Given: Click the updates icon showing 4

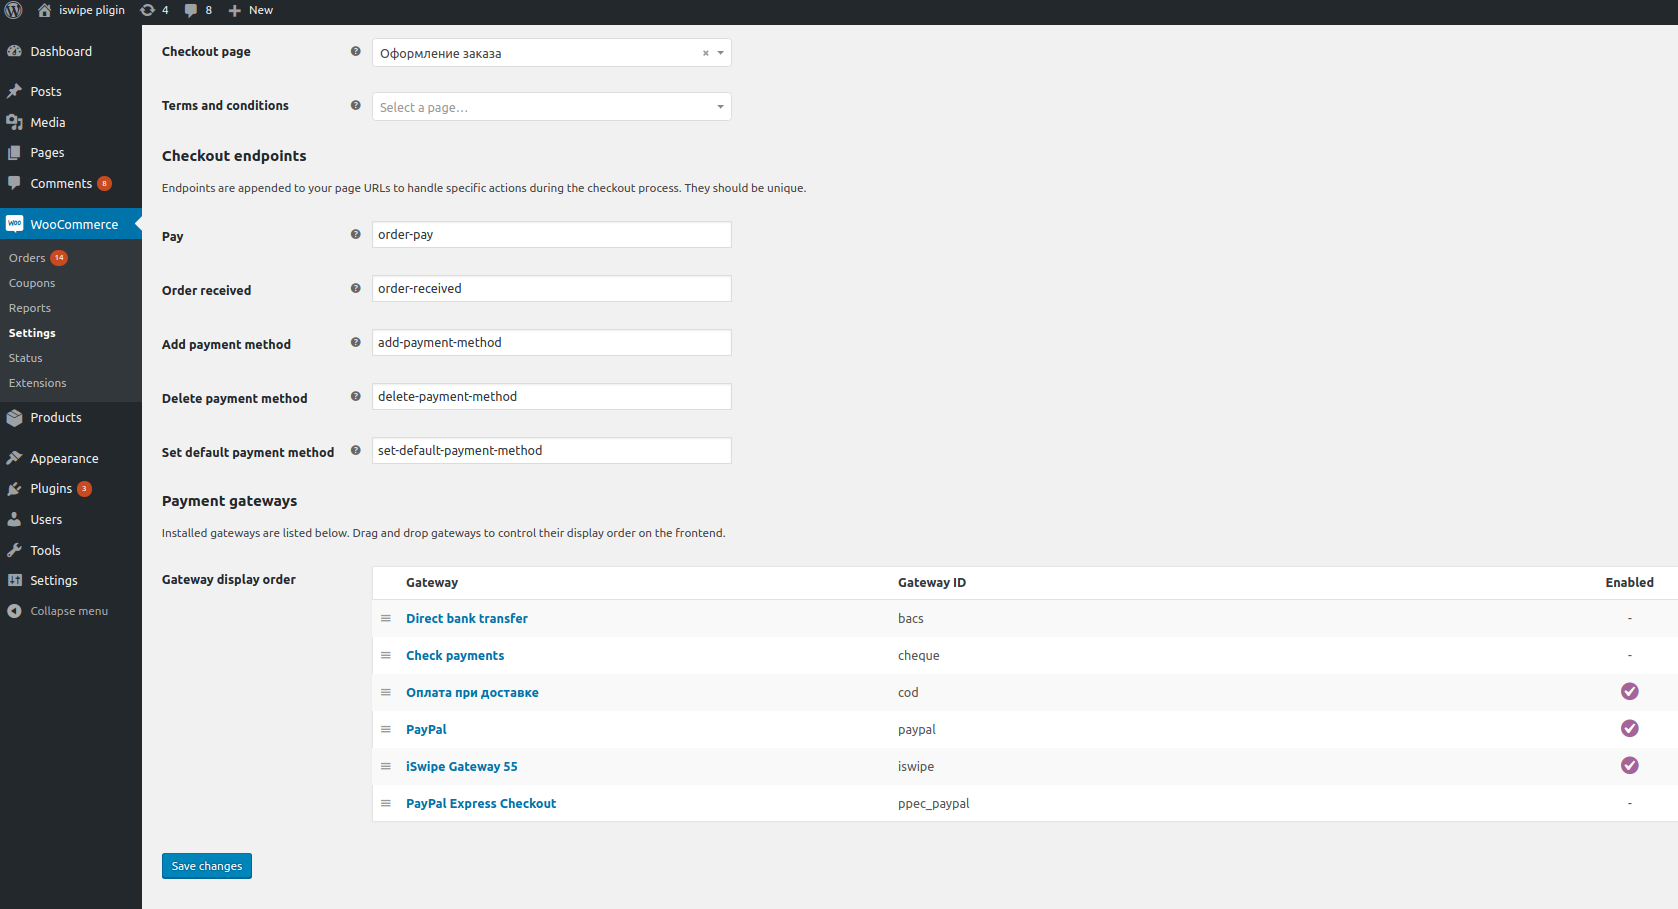Looking at the screenshot, I should point(147,10).
